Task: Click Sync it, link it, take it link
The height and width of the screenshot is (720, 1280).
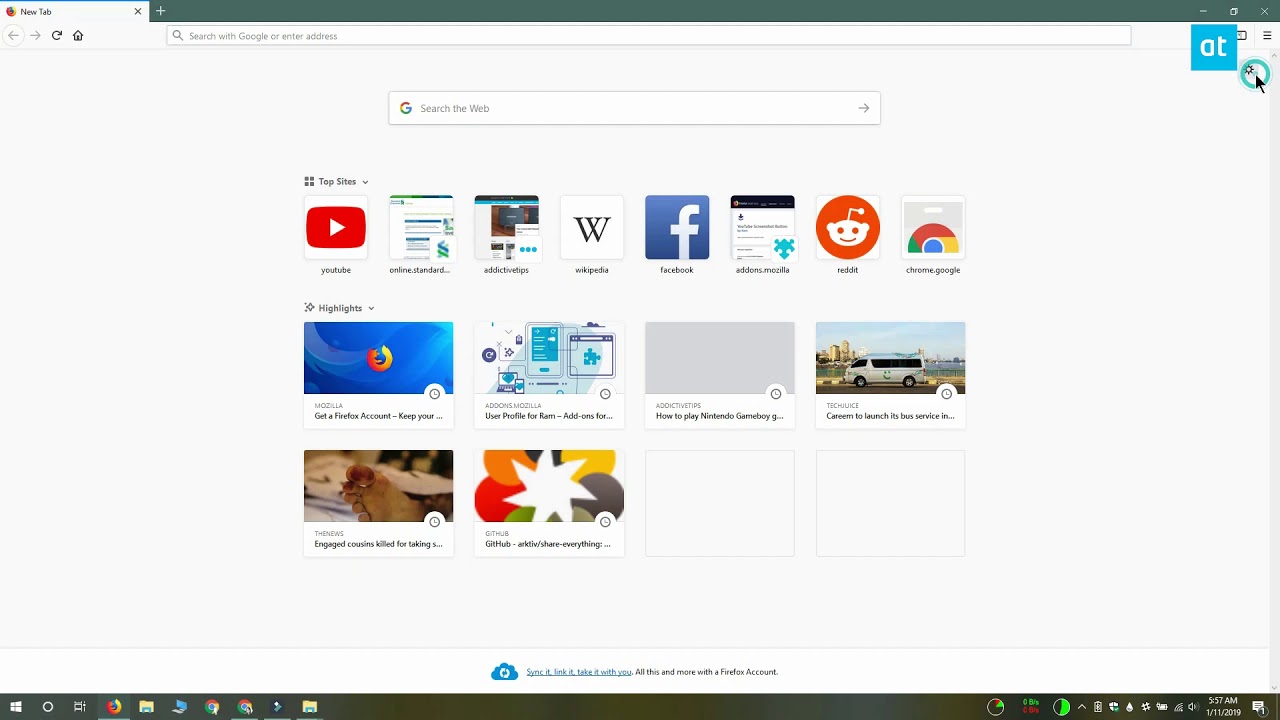Action: click(579, 672)
